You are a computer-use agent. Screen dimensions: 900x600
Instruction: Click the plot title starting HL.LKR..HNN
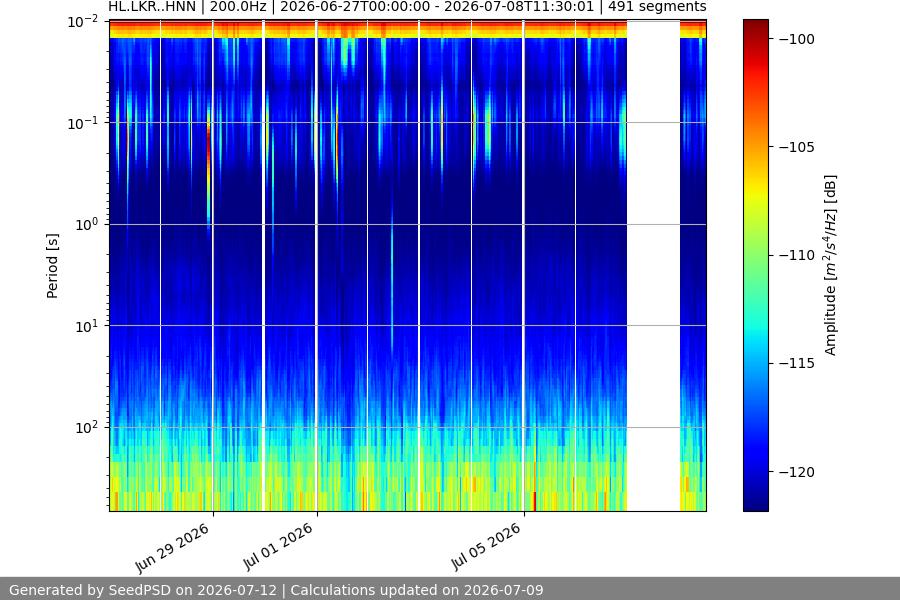click(x=407, y=7)
